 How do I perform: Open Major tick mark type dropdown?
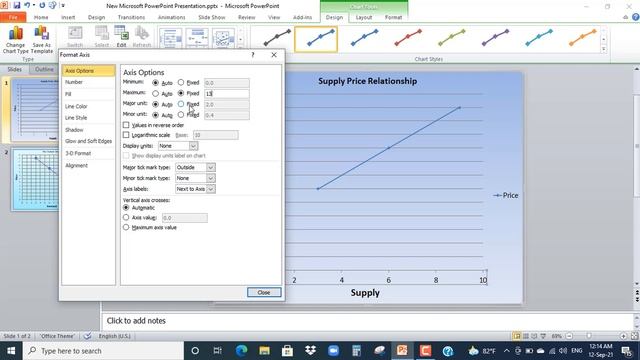pyautogui.click(x=211, y=167)
